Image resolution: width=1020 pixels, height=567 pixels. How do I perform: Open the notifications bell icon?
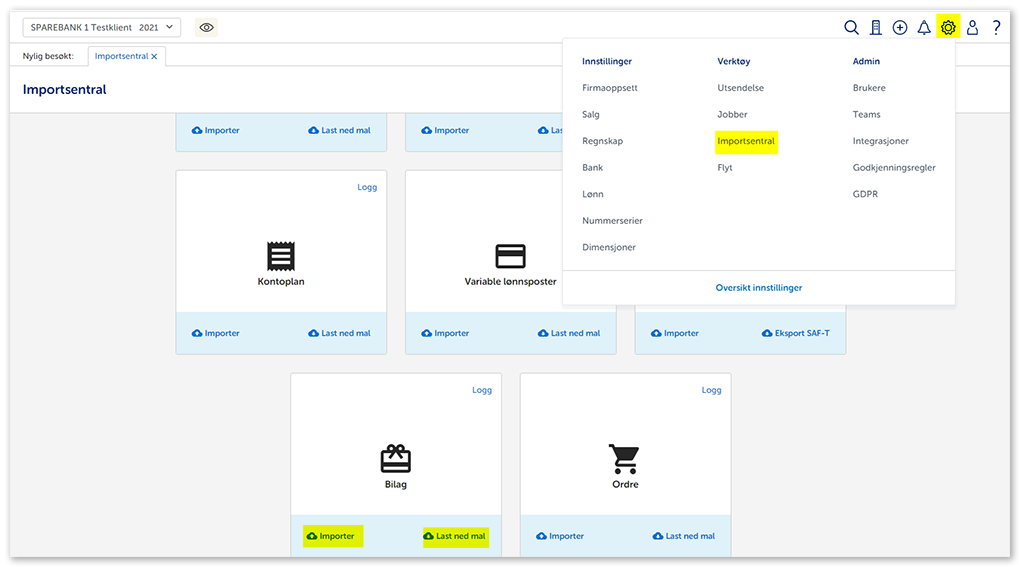pyautogui.click(x=924, y=28)
